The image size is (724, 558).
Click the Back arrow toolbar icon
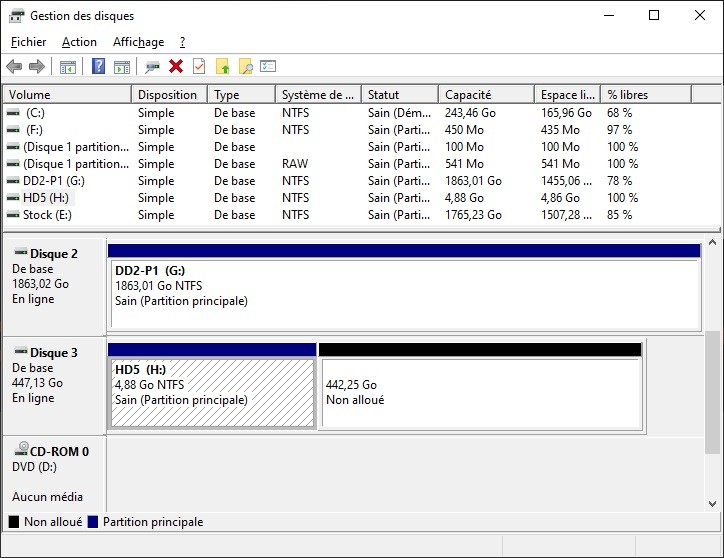point(14,67)
